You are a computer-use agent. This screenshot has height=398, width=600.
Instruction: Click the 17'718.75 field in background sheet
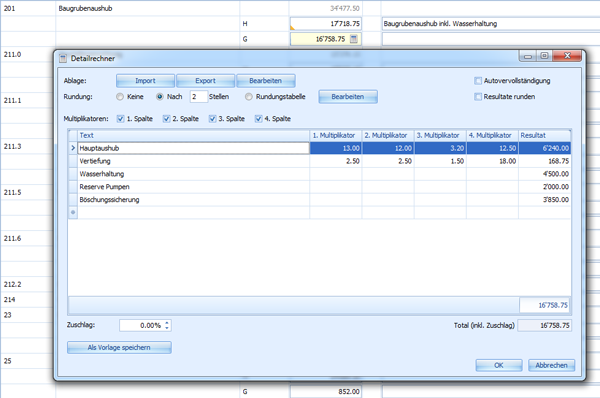[326, 24]
